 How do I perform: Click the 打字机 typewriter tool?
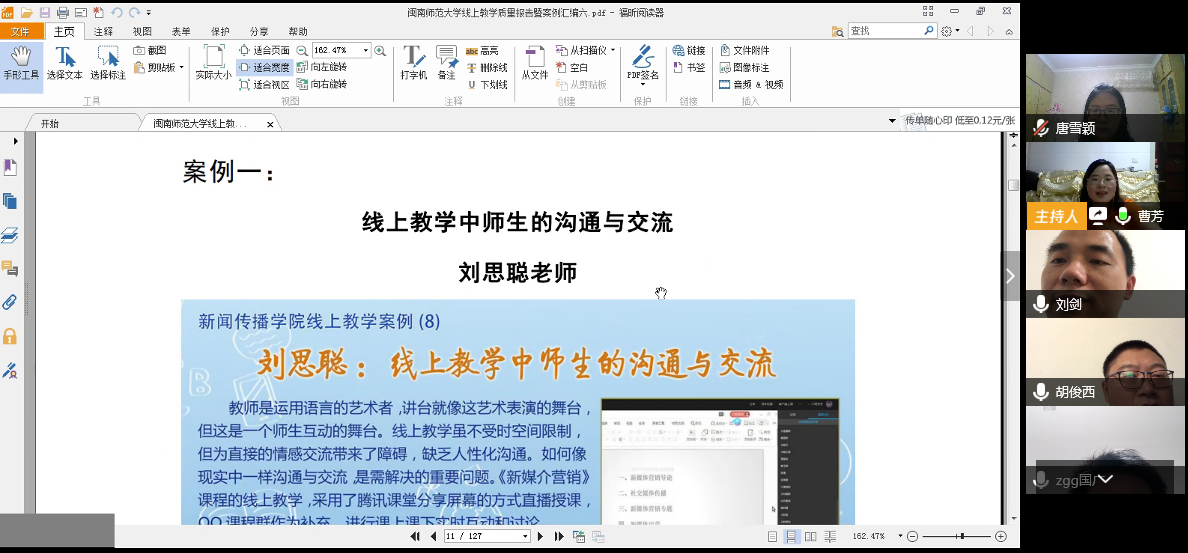tap(413, 63)
